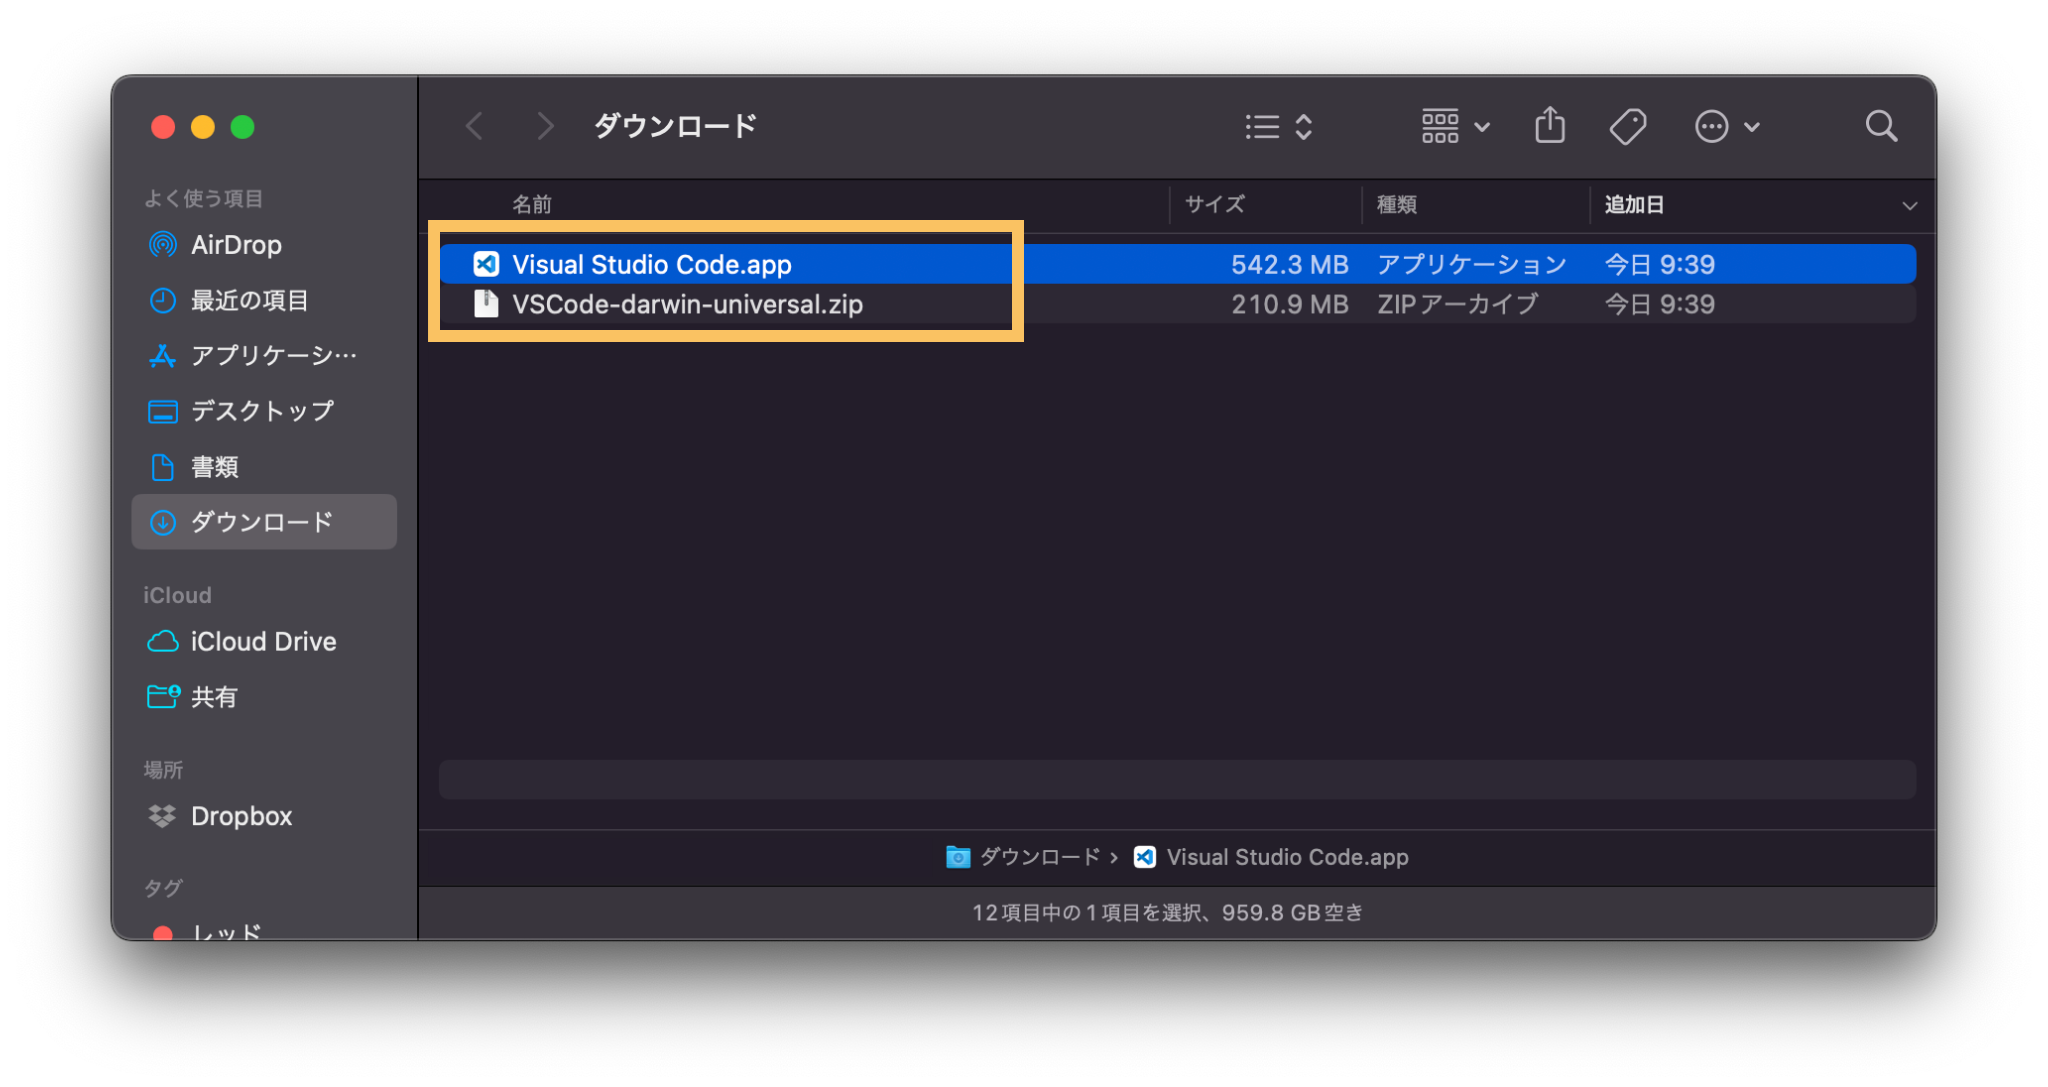Click the tag icon in the toolbar
The image size is (2048, 1087).
click(x=1627, y=127)
